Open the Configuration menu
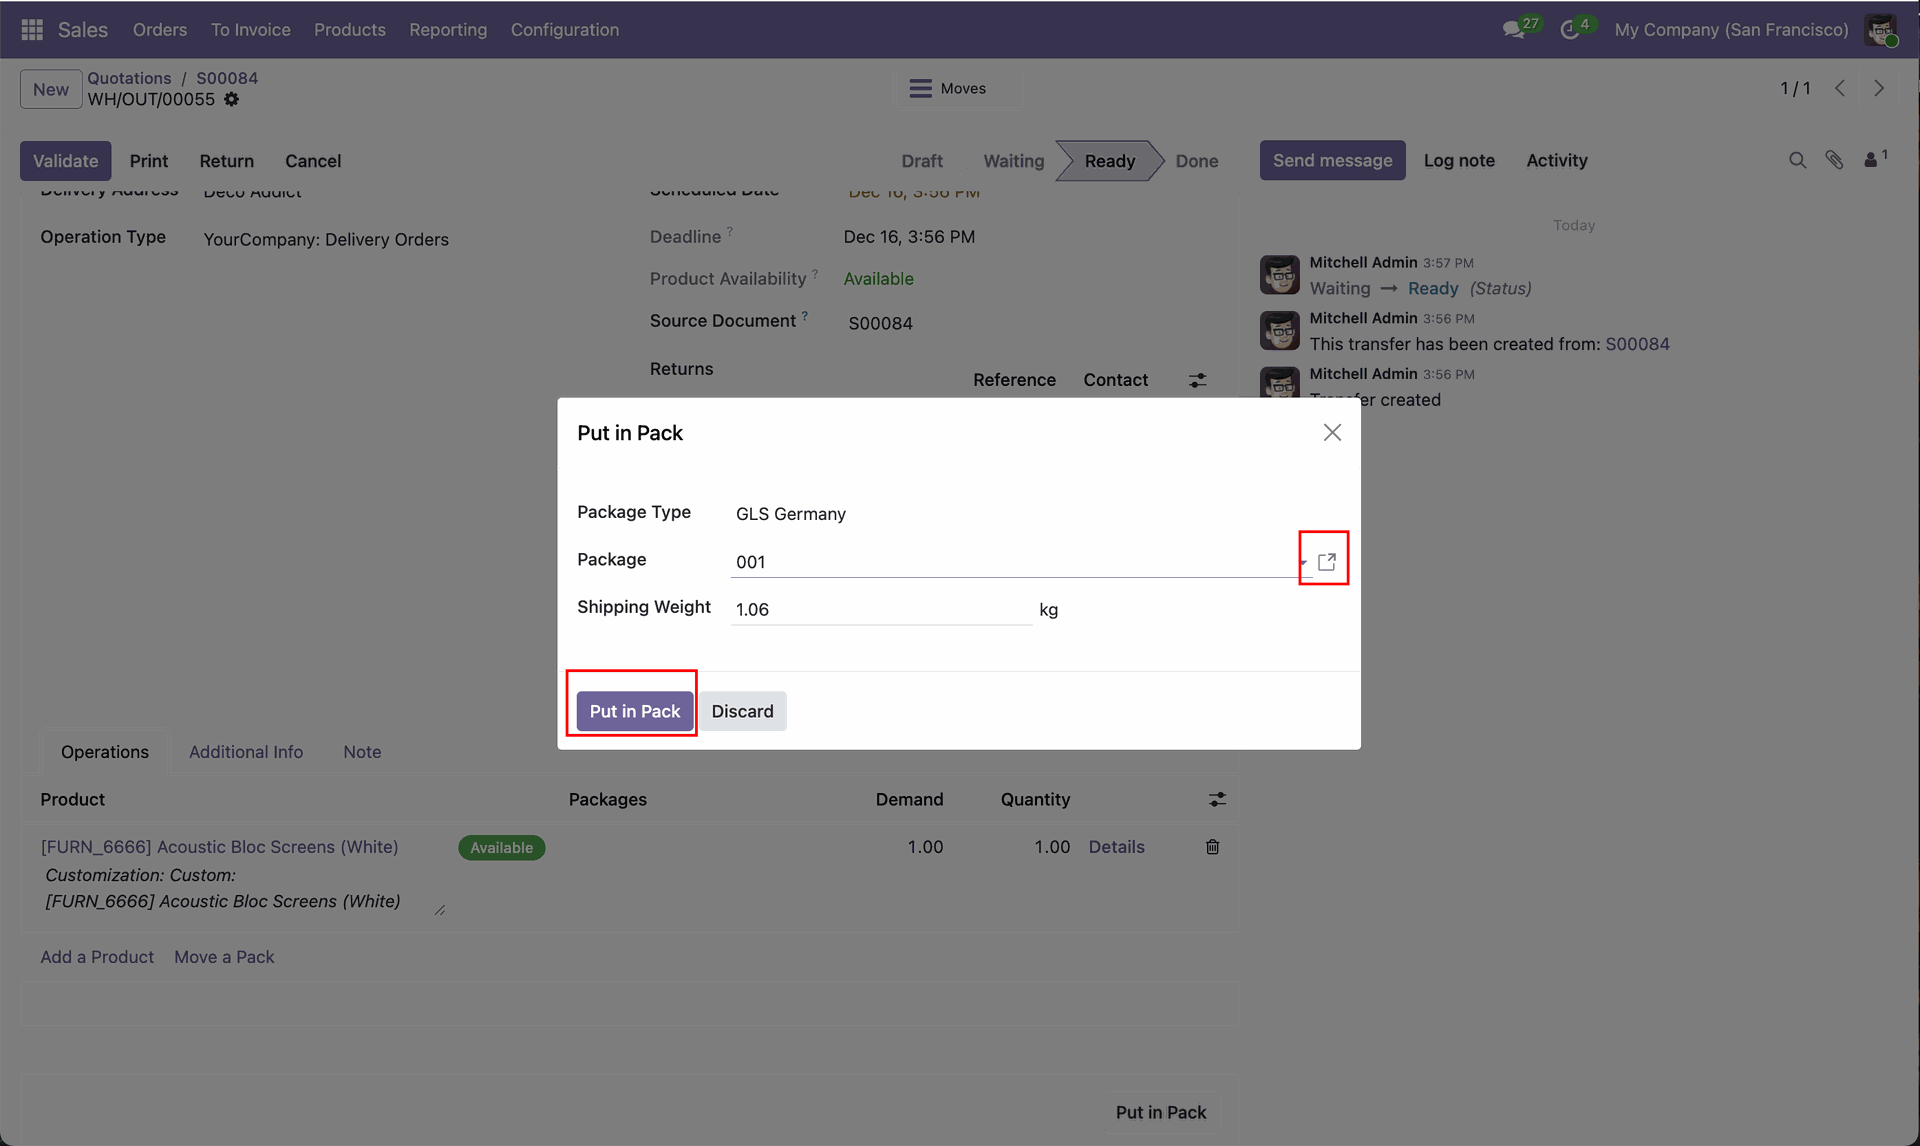 tap(565, 30)
